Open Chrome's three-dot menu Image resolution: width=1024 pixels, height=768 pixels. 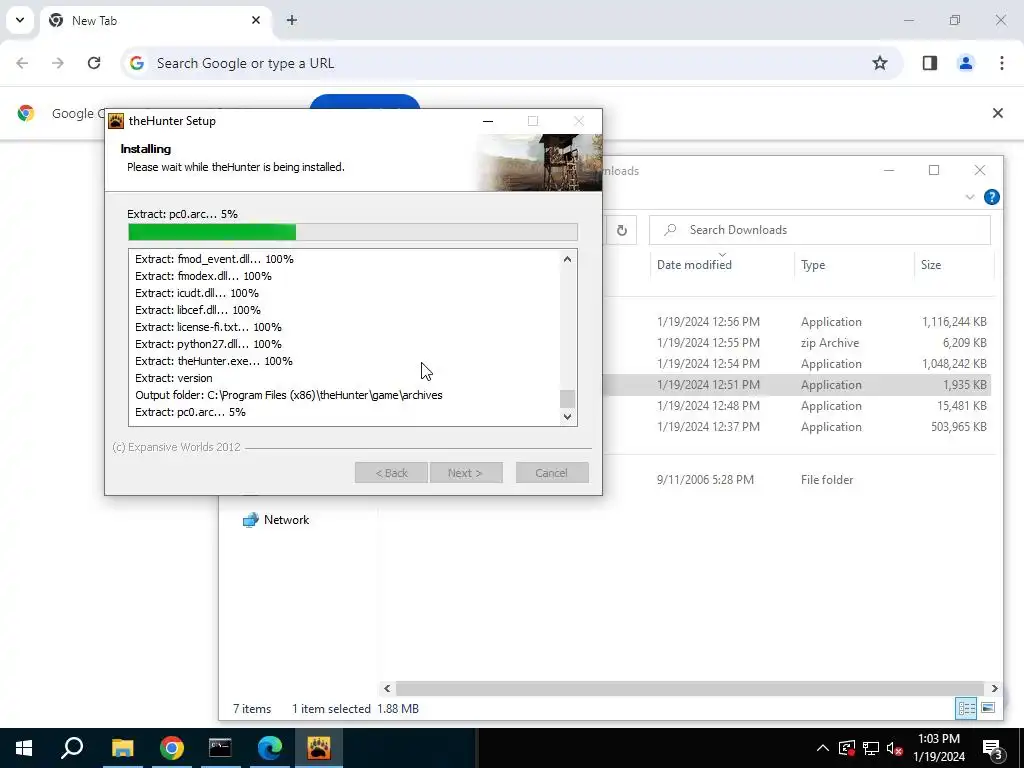coord(1001,63)
